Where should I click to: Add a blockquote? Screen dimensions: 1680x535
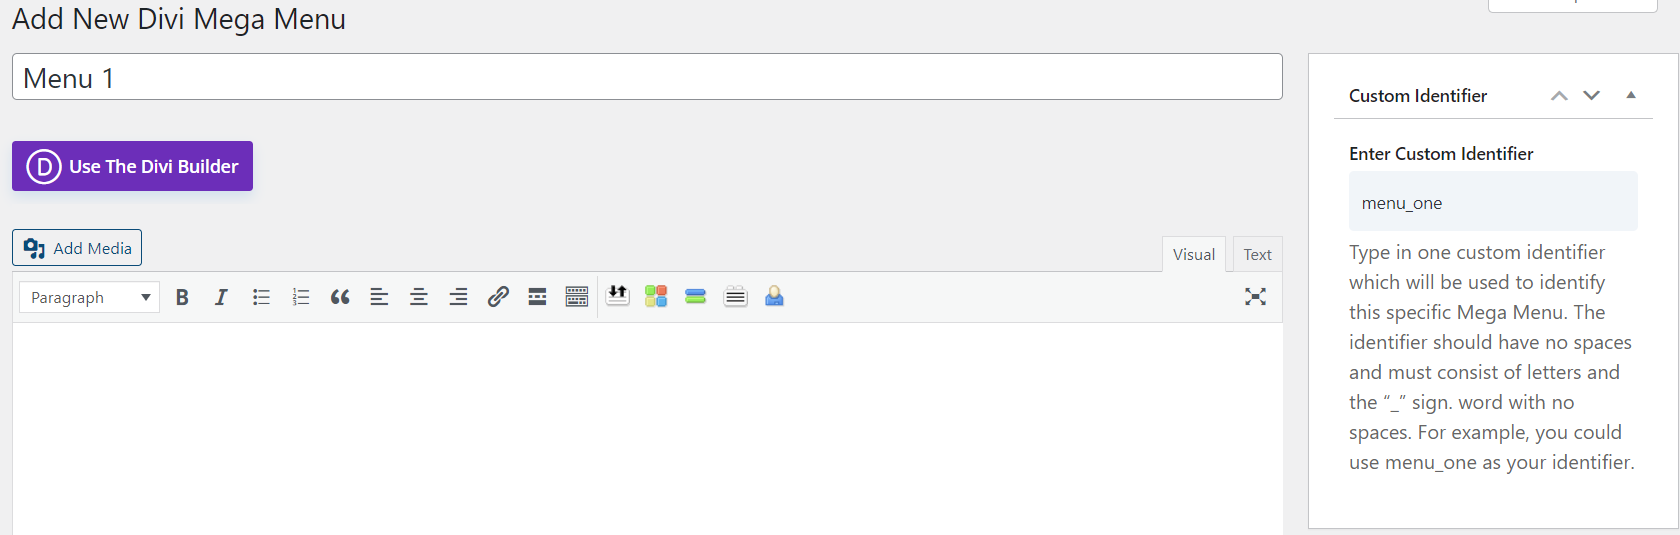pos(340,297)
